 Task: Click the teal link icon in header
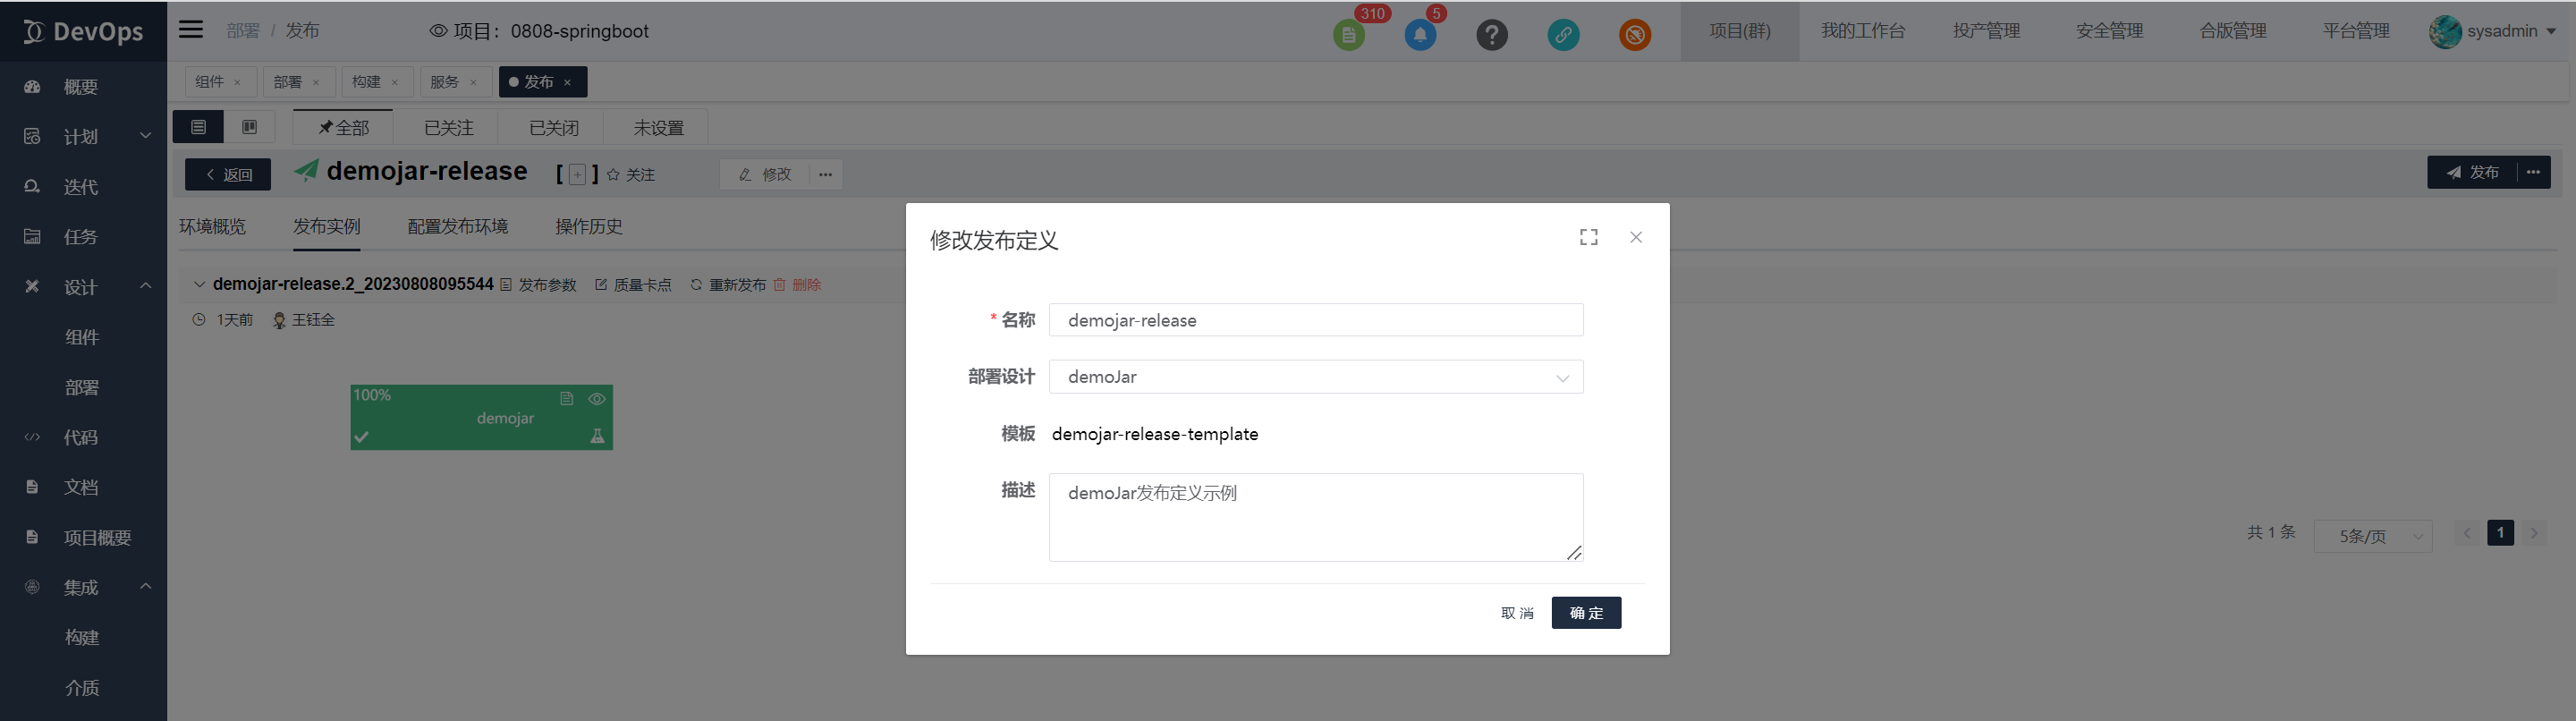click(x=1563, y=35)
